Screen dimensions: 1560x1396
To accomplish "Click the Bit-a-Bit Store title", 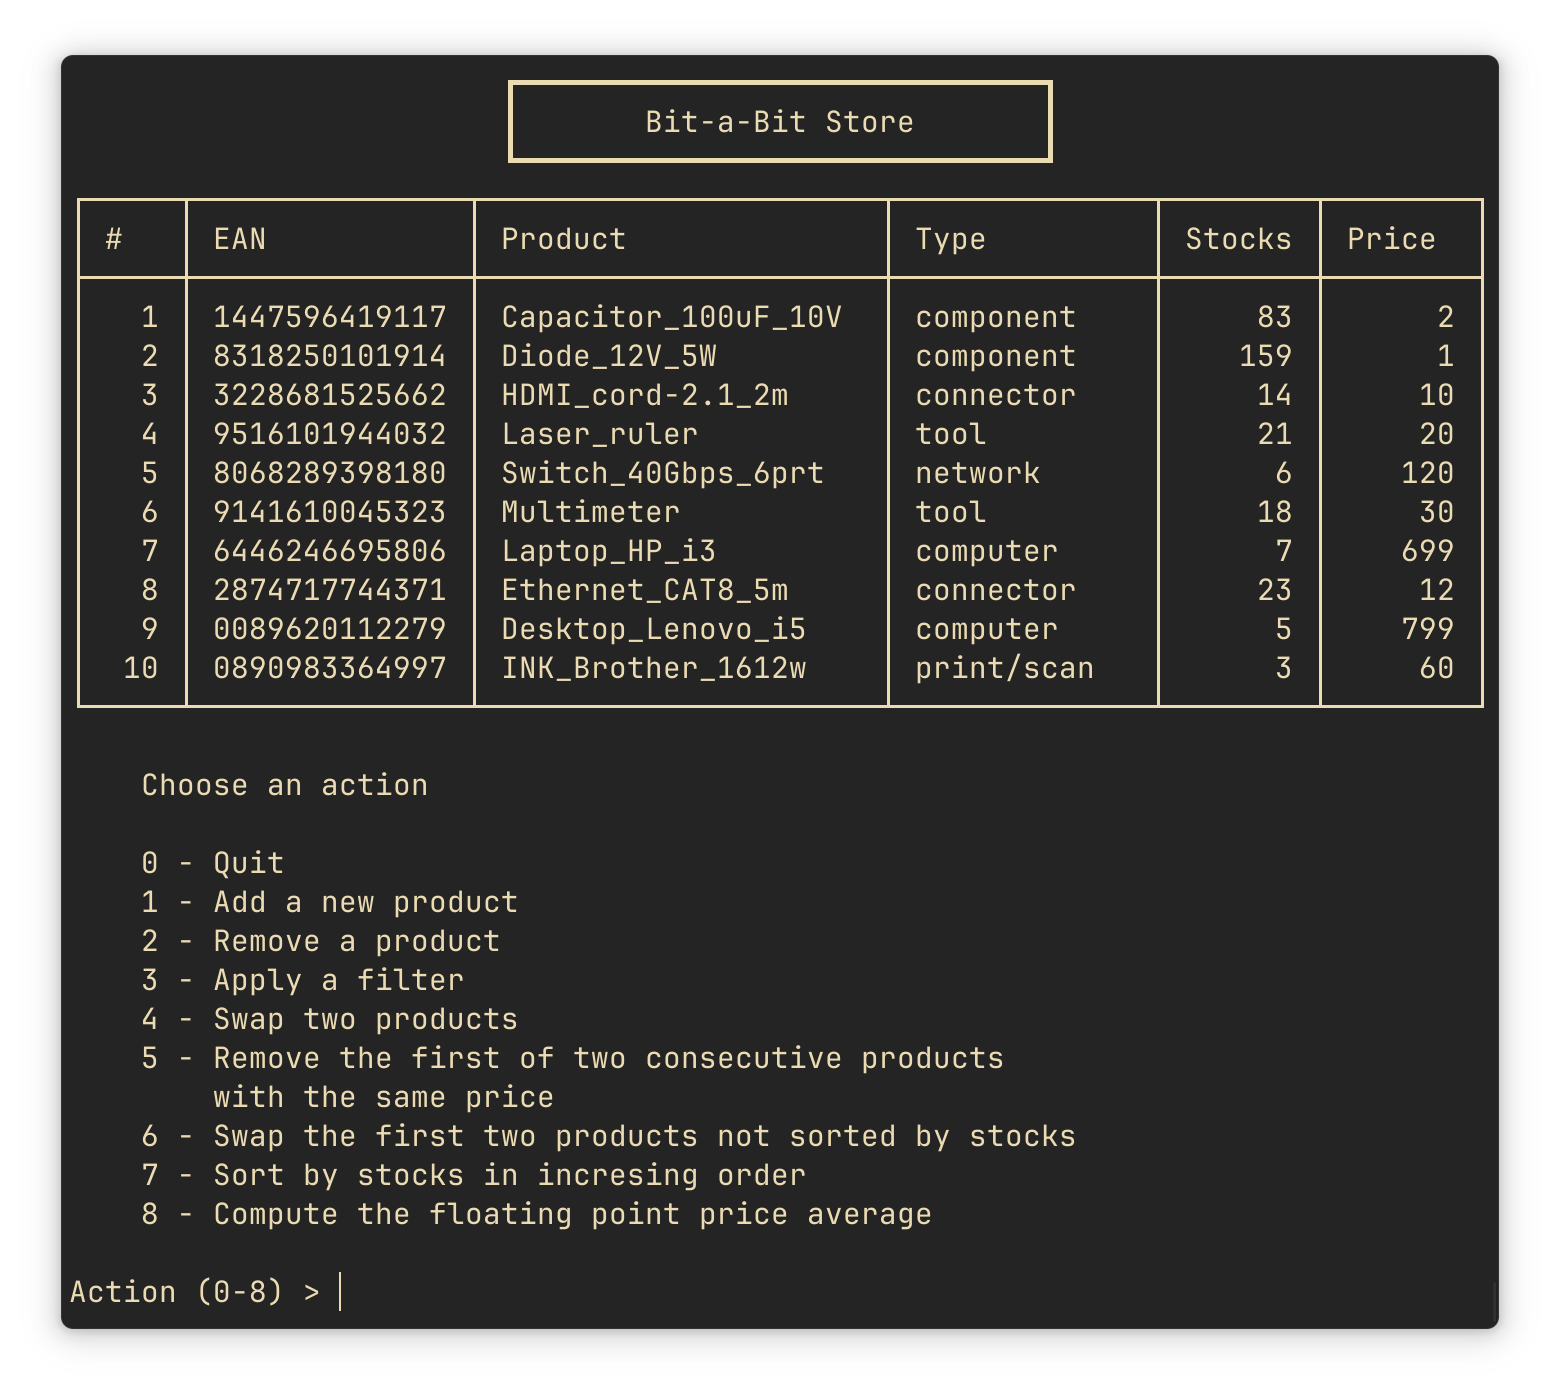I will coord(779,122).
